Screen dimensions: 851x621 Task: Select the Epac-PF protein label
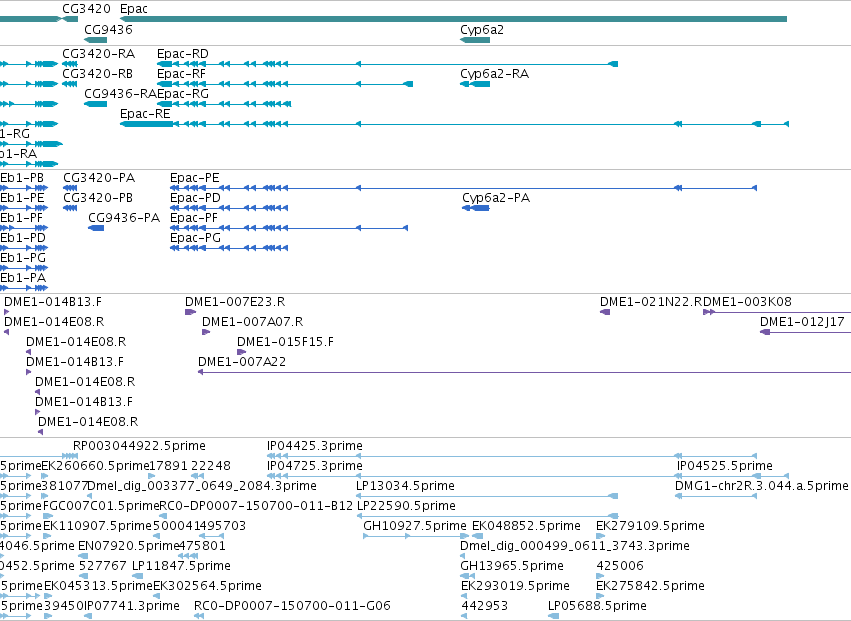194,218
